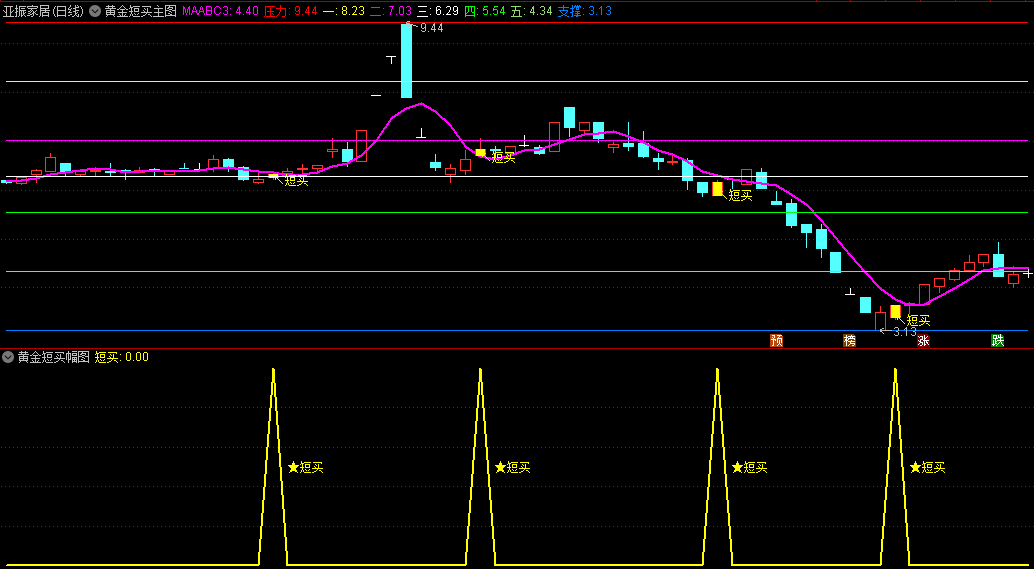The image size is (1034, 569).
Task: Select the 短买: 0.00 sub-chart value
Action: point(121,357)
